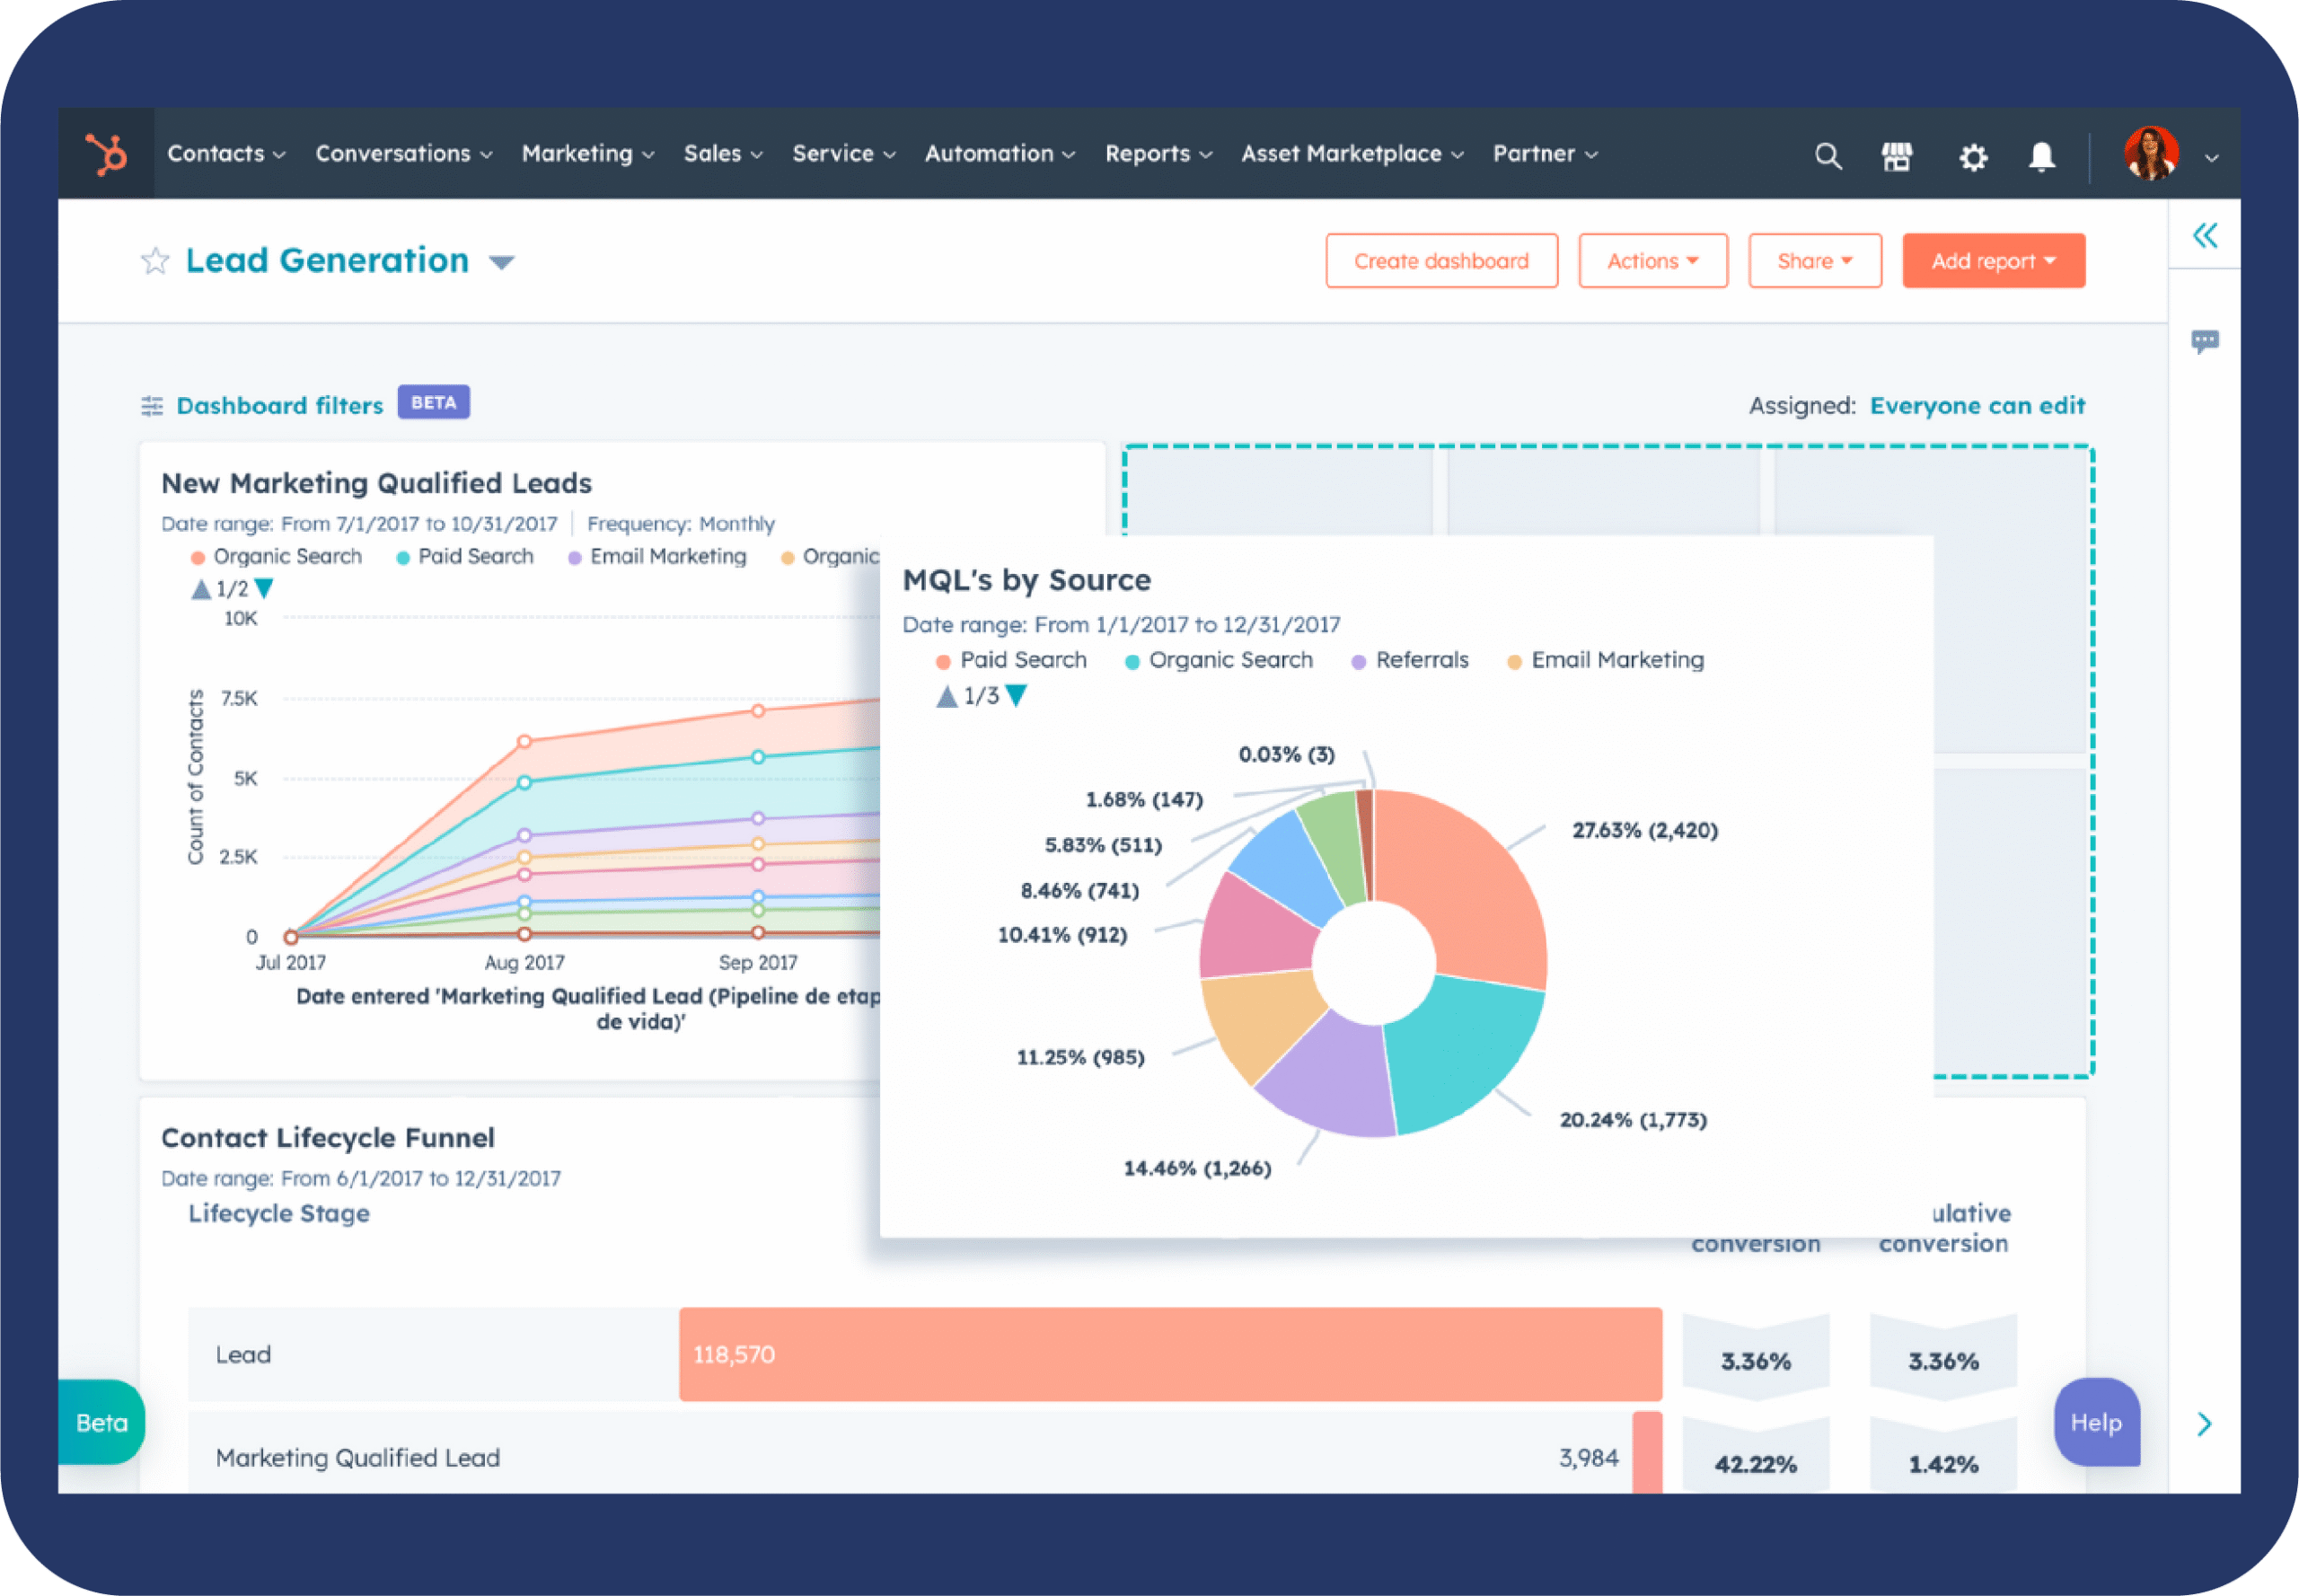
Task: Click the Dashboard filters sliders icon
Action: coord(152,405)
